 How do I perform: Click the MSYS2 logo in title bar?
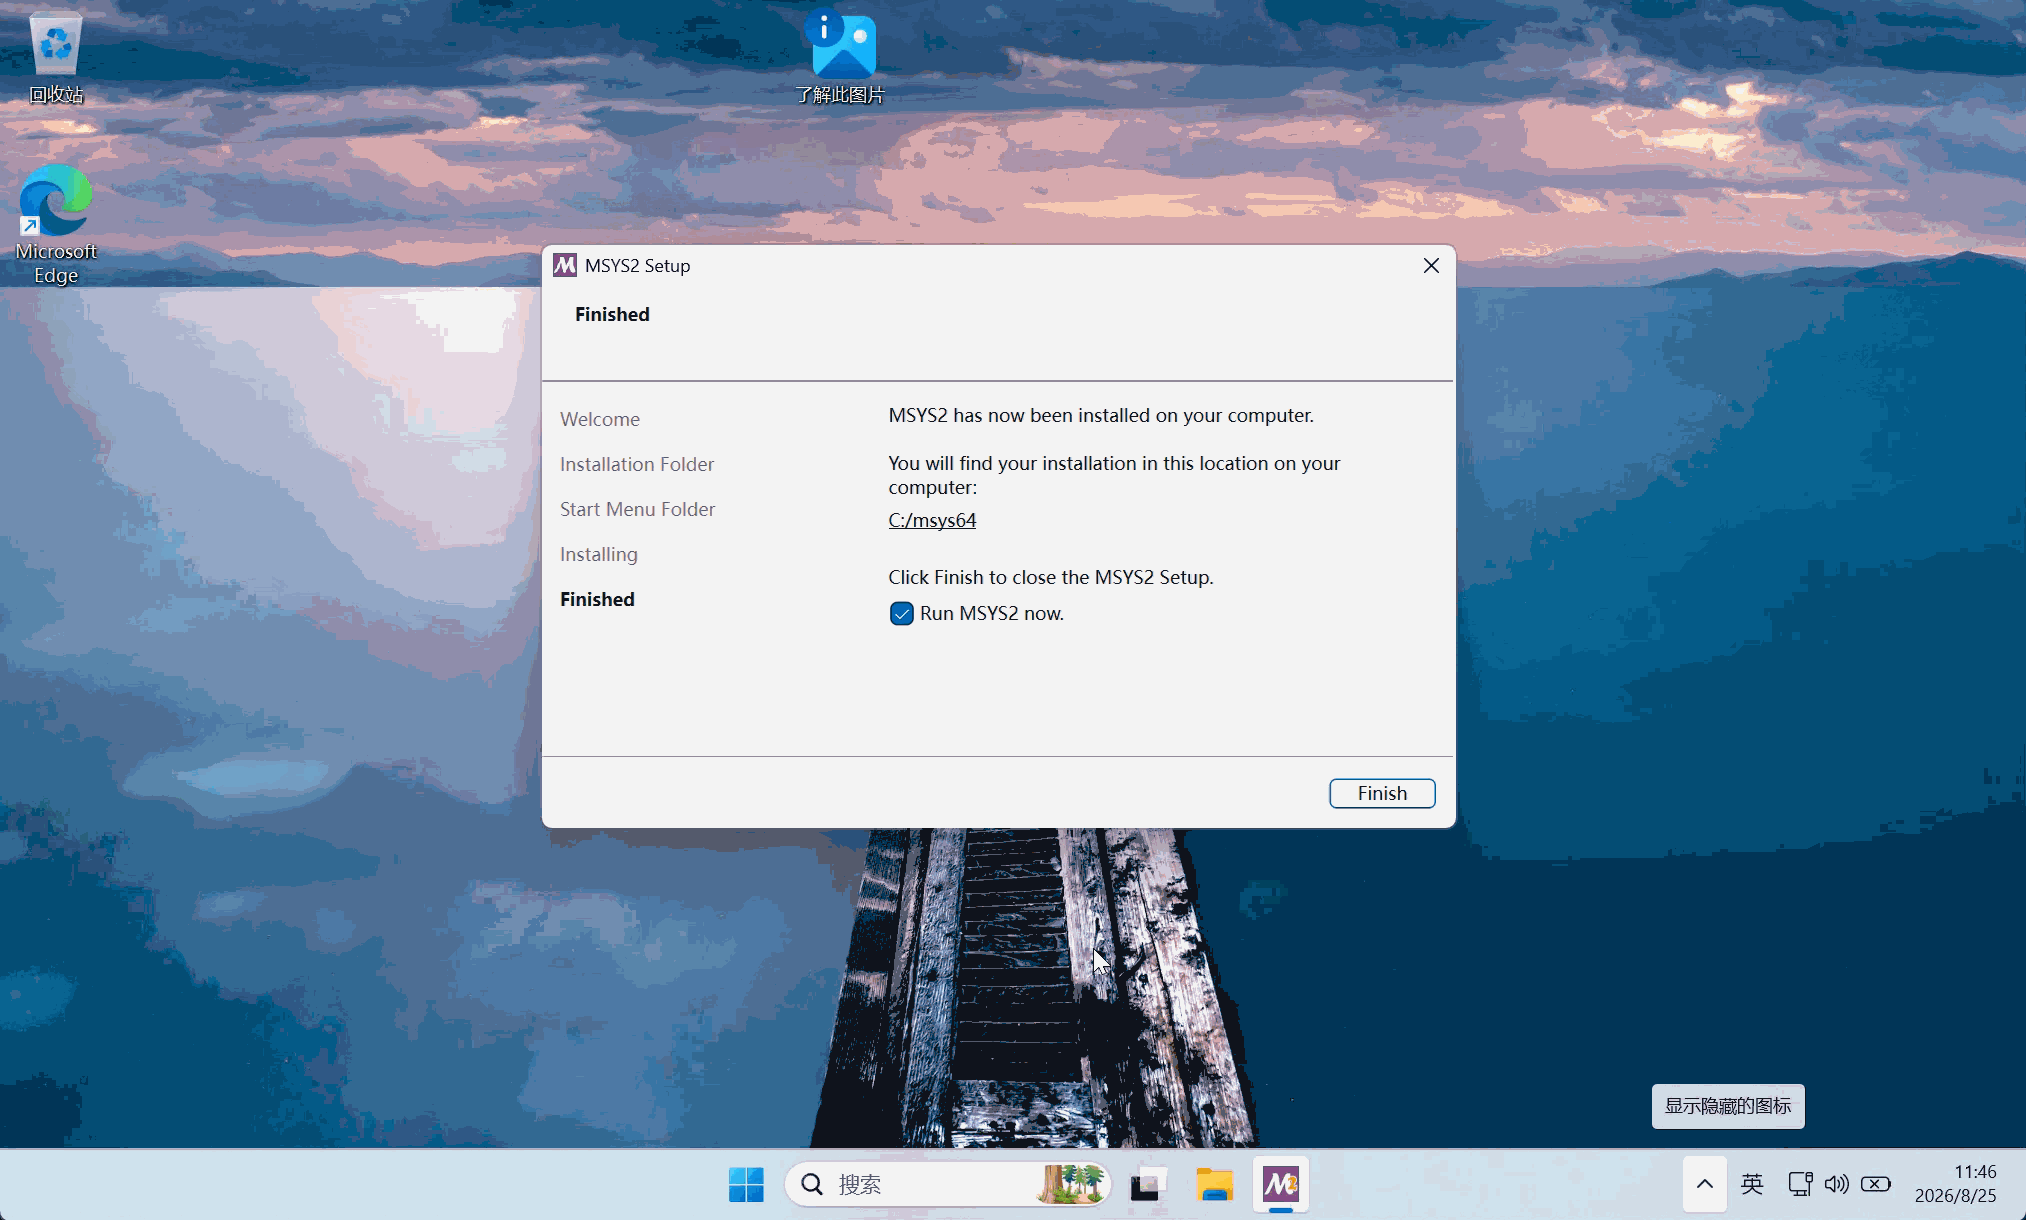565,265
